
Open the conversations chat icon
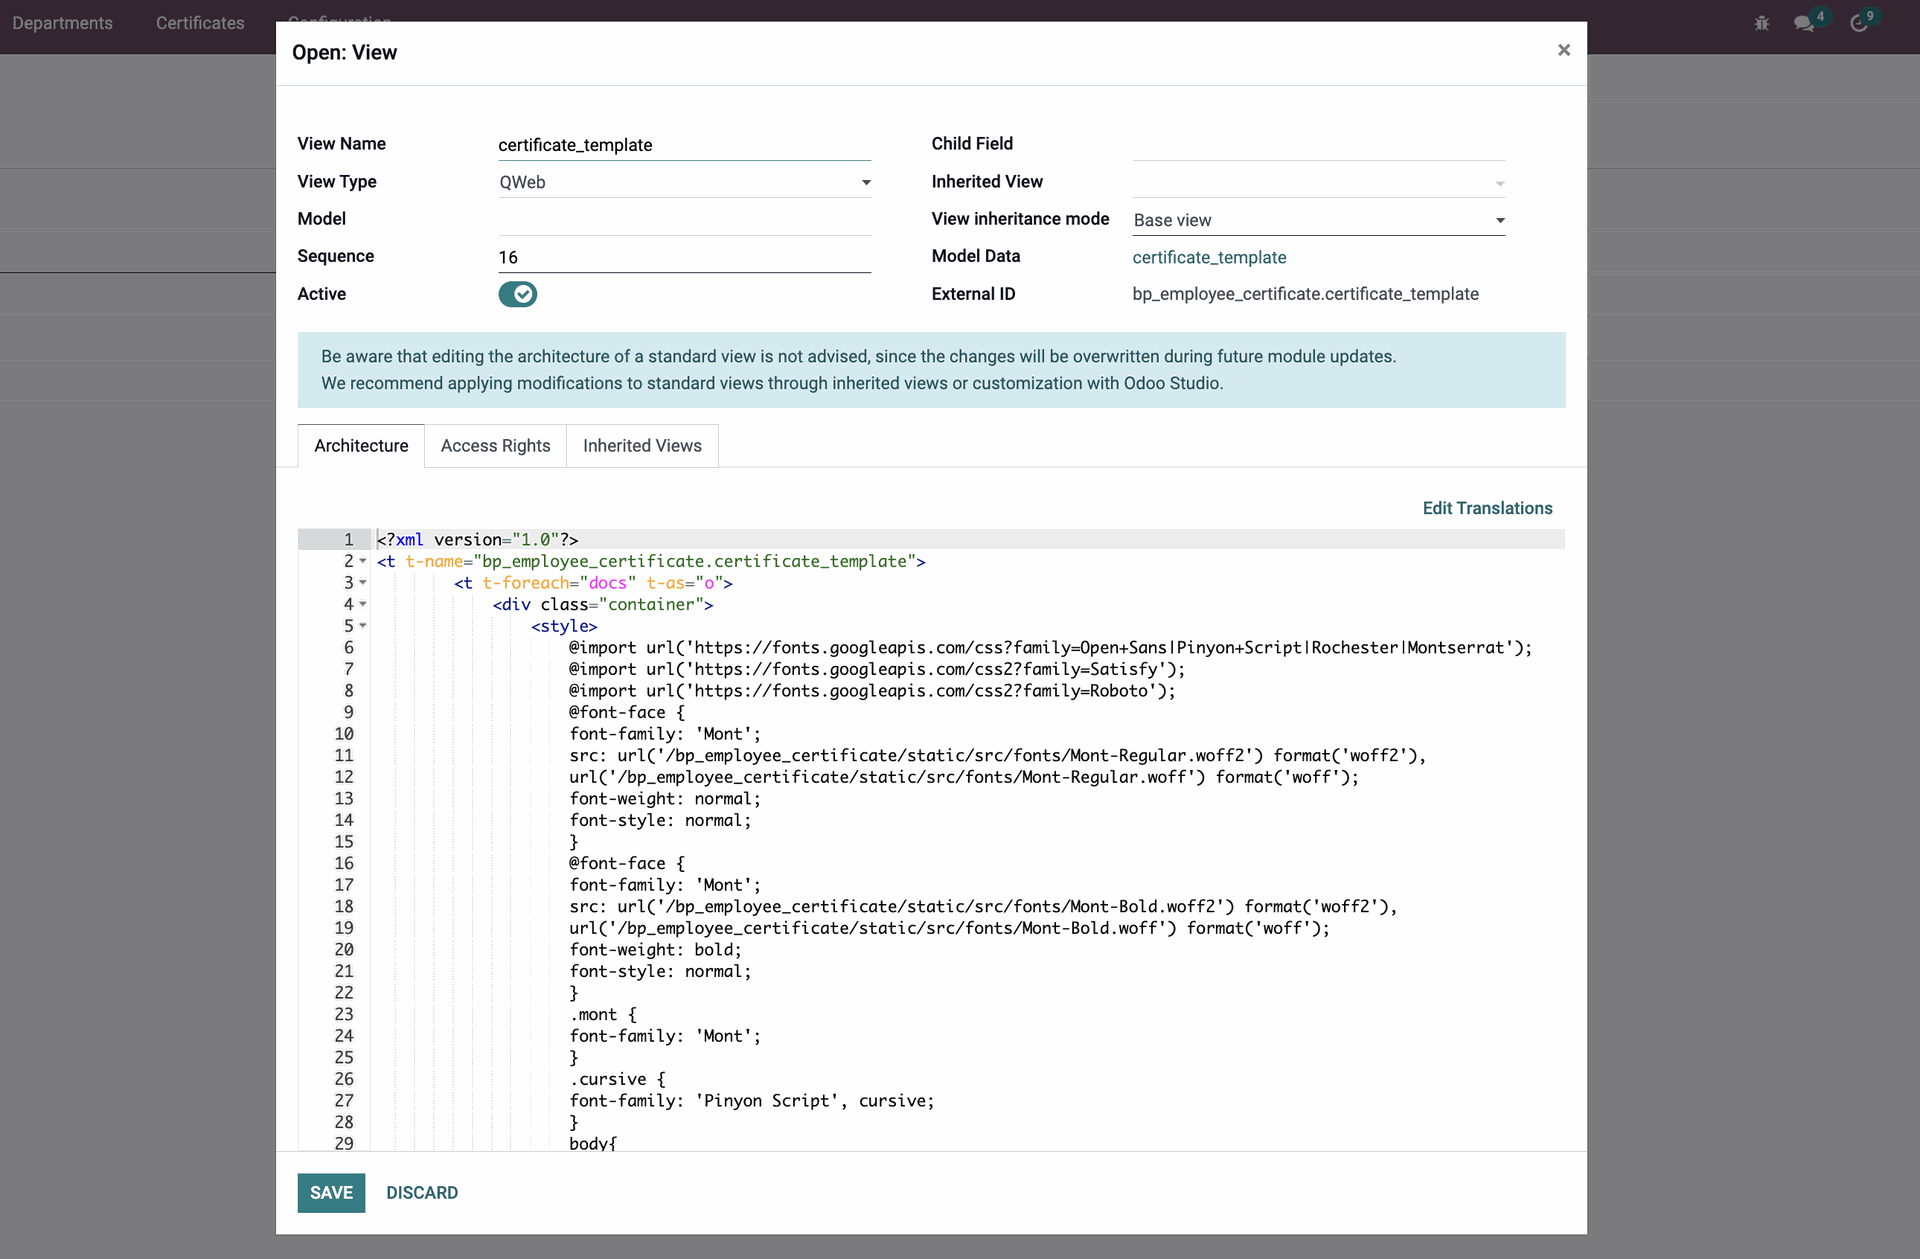[1804, 23]
